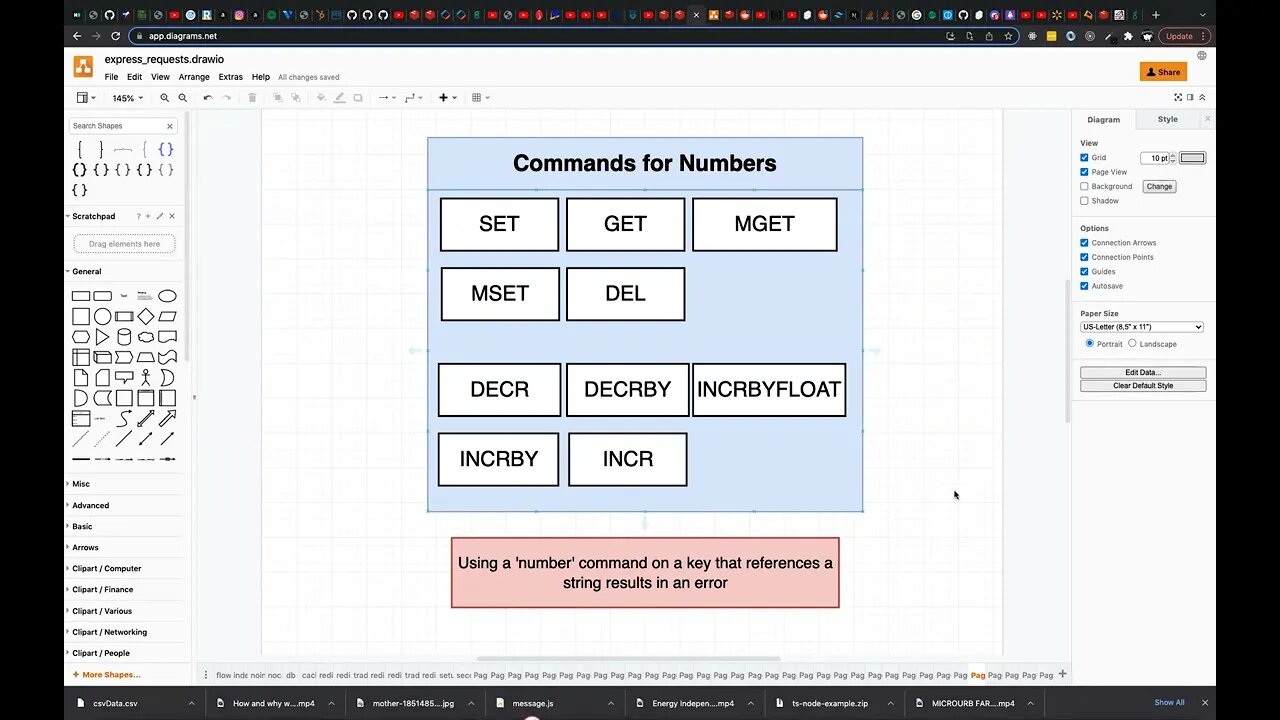This screenshot has width=1280, height=720.
Task: Clear the Search Shapes field
Action: 170,126
